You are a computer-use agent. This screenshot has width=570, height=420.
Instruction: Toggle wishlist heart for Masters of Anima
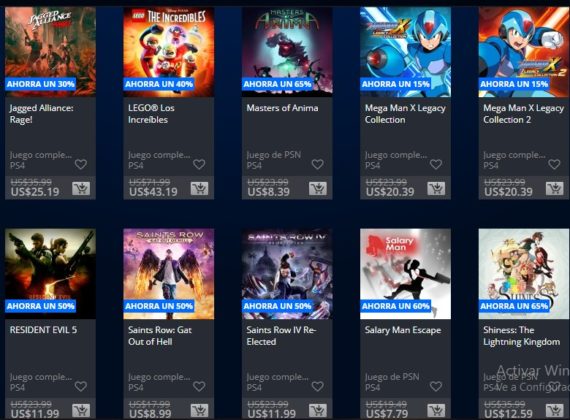[x=317, y=164]
